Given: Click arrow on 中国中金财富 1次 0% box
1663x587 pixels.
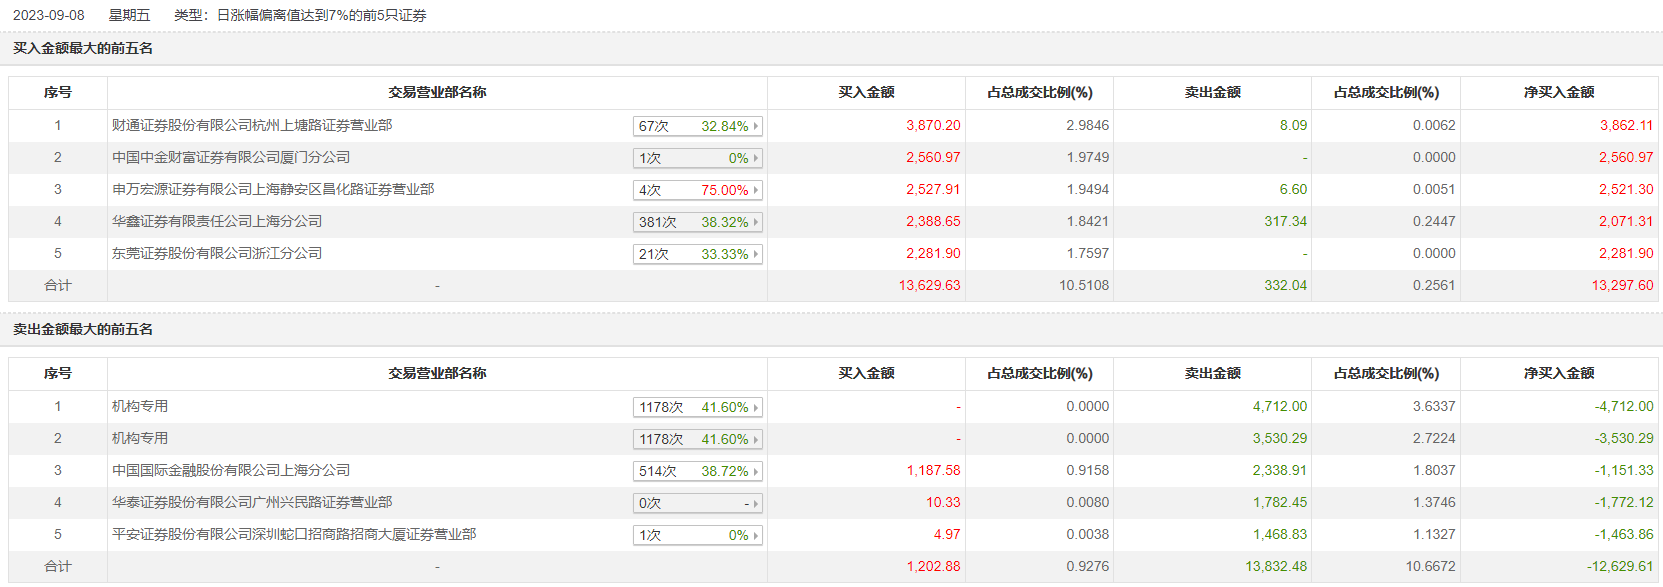Looking at the screenshot, I should coord(756,158).
